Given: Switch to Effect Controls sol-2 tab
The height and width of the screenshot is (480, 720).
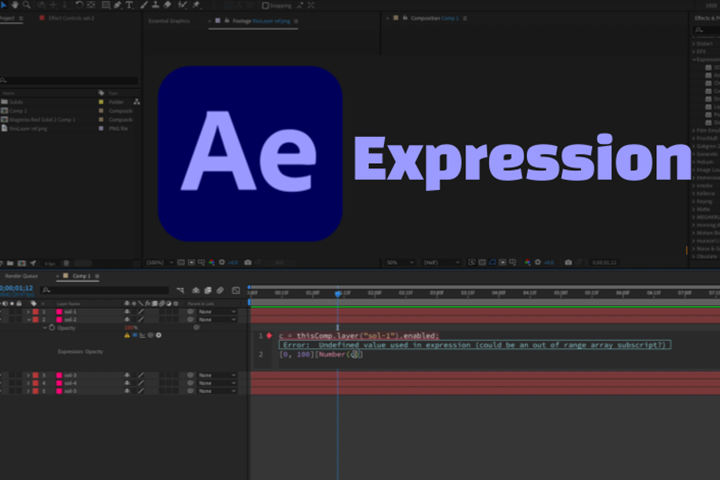Looking at the screenshot, I should coord(71,18).
